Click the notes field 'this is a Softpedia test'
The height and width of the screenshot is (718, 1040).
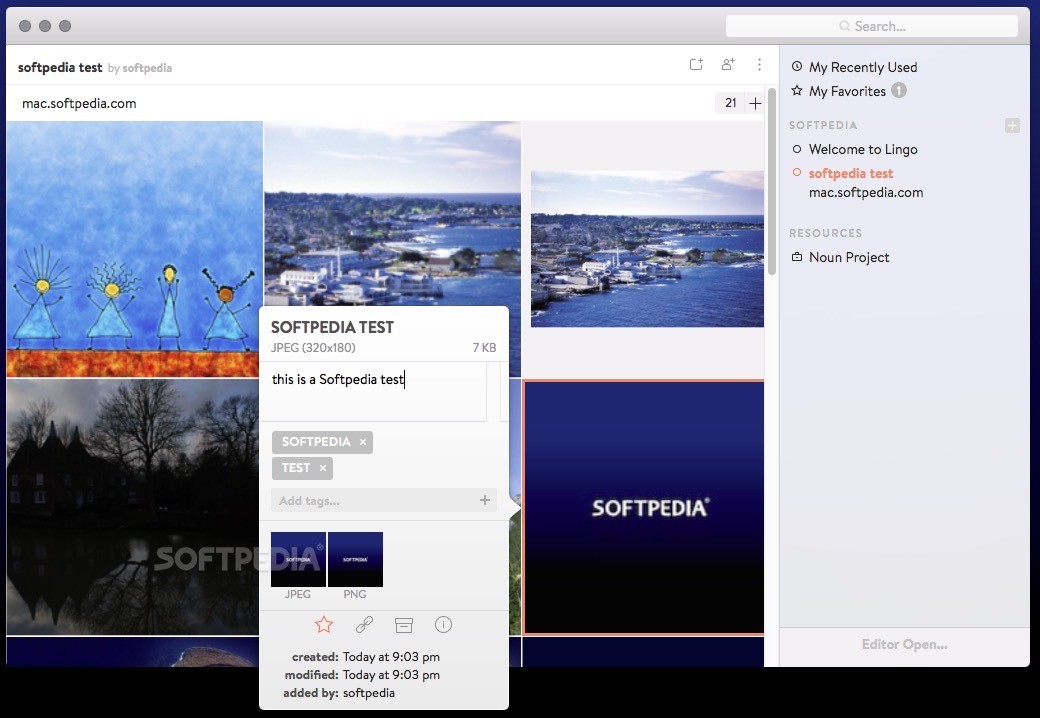(372, 391)
